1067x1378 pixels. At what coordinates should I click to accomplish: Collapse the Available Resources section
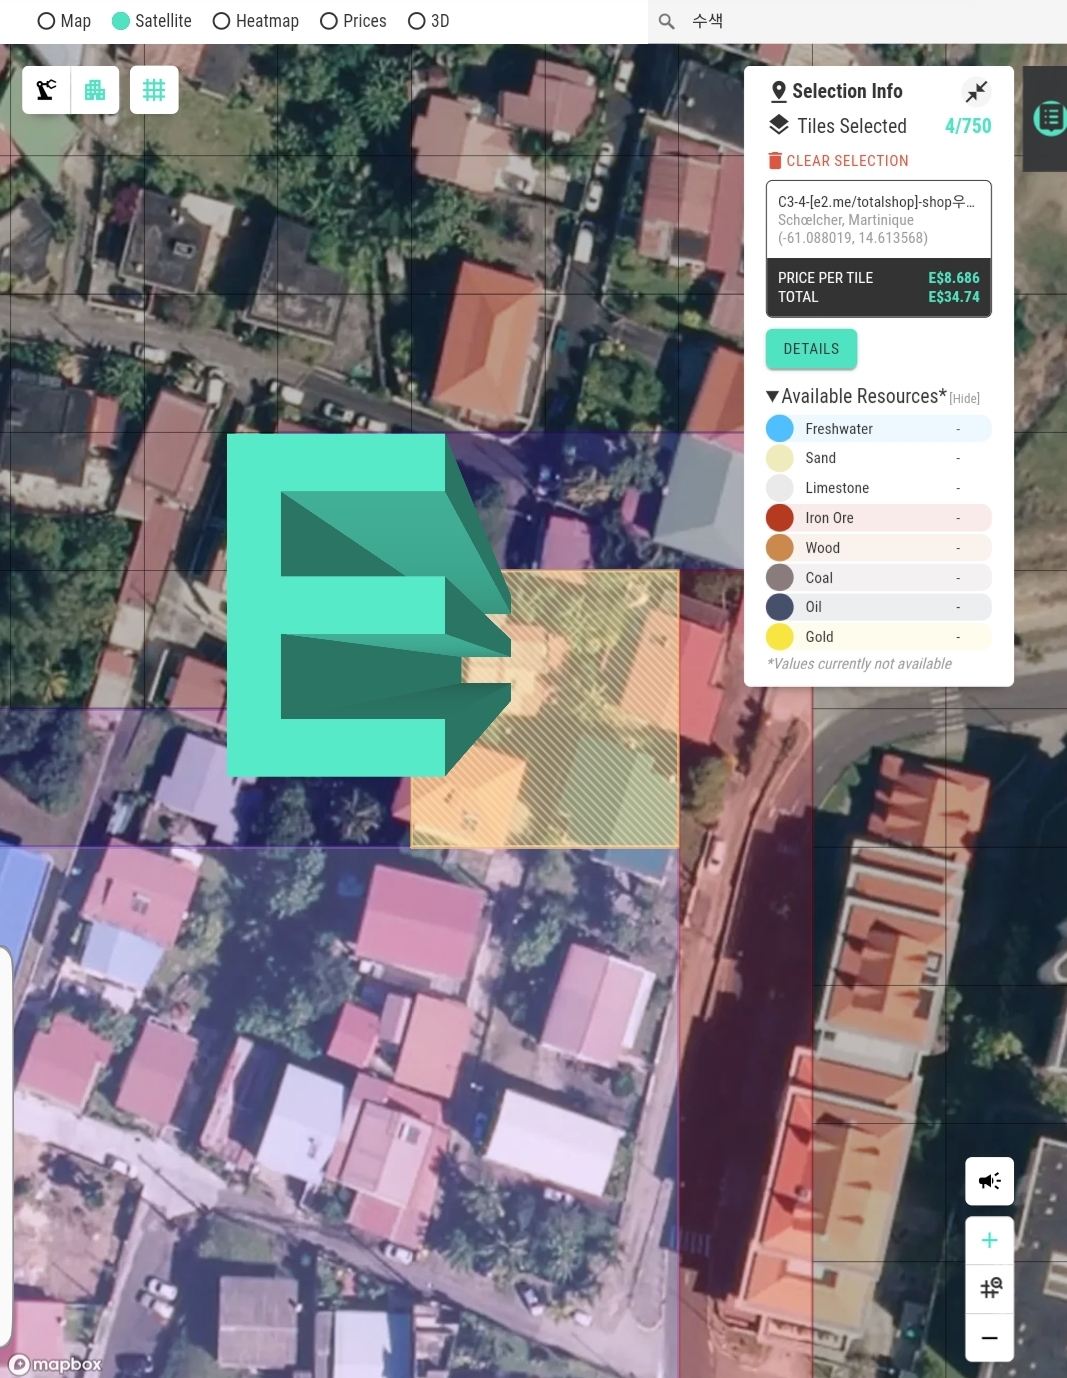click(772, 396)
